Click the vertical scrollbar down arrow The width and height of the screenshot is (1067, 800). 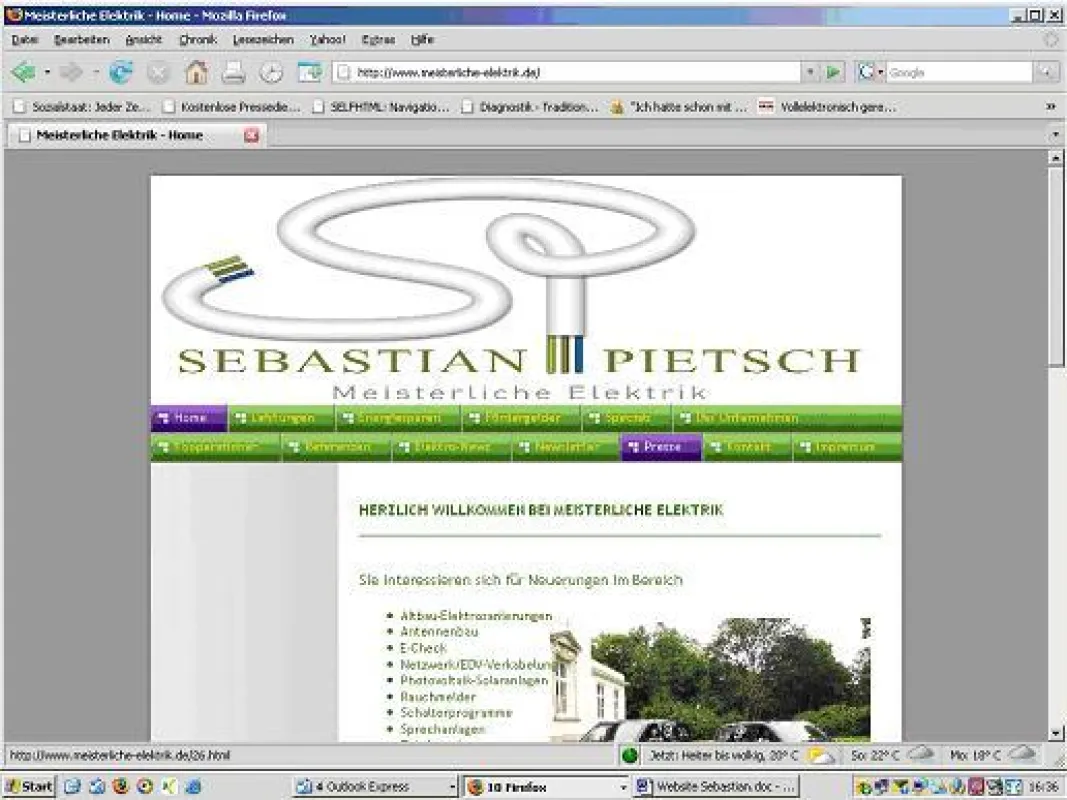pos(1055,733)
